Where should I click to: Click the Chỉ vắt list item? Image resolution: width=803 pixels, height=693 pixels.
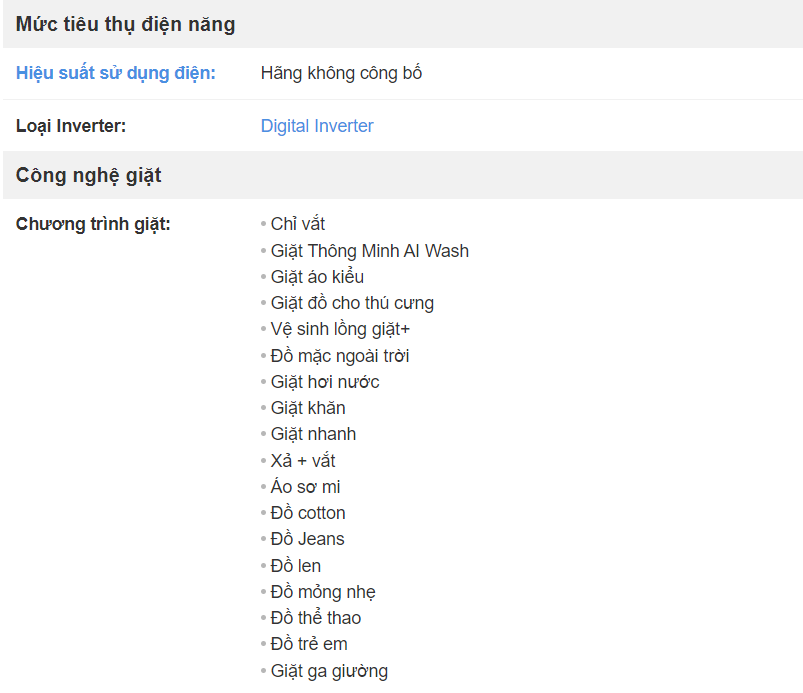point(298,224)
